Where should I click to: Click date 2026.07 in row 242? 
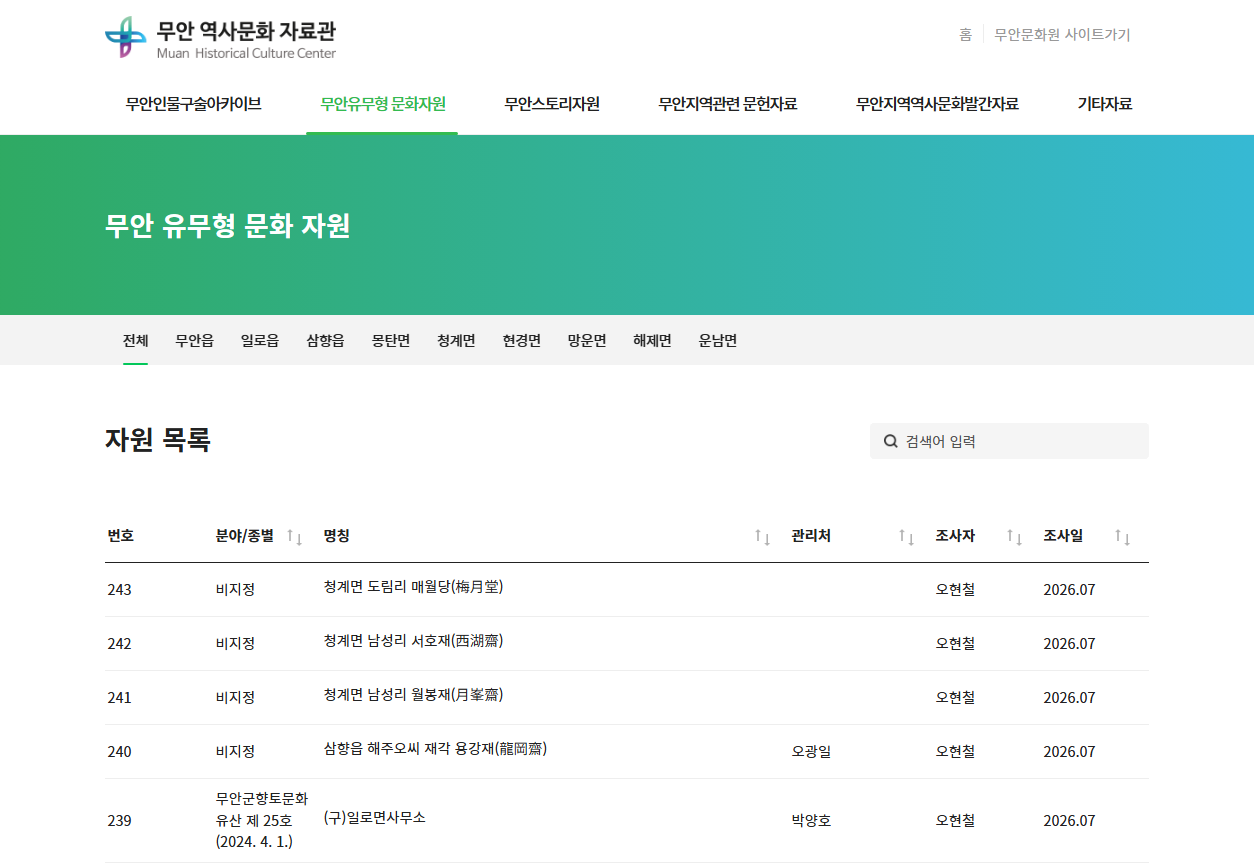(1069, 644)
